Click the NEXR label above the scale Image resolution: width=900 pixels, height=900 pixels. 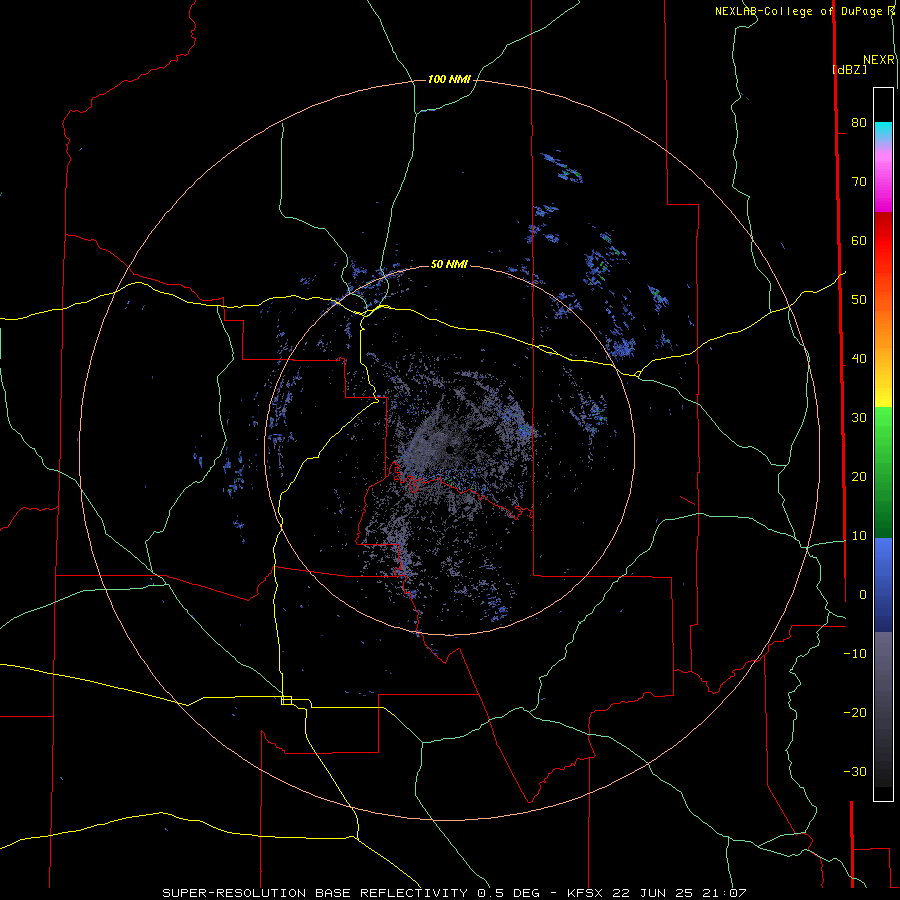click(x=879, y=60)
